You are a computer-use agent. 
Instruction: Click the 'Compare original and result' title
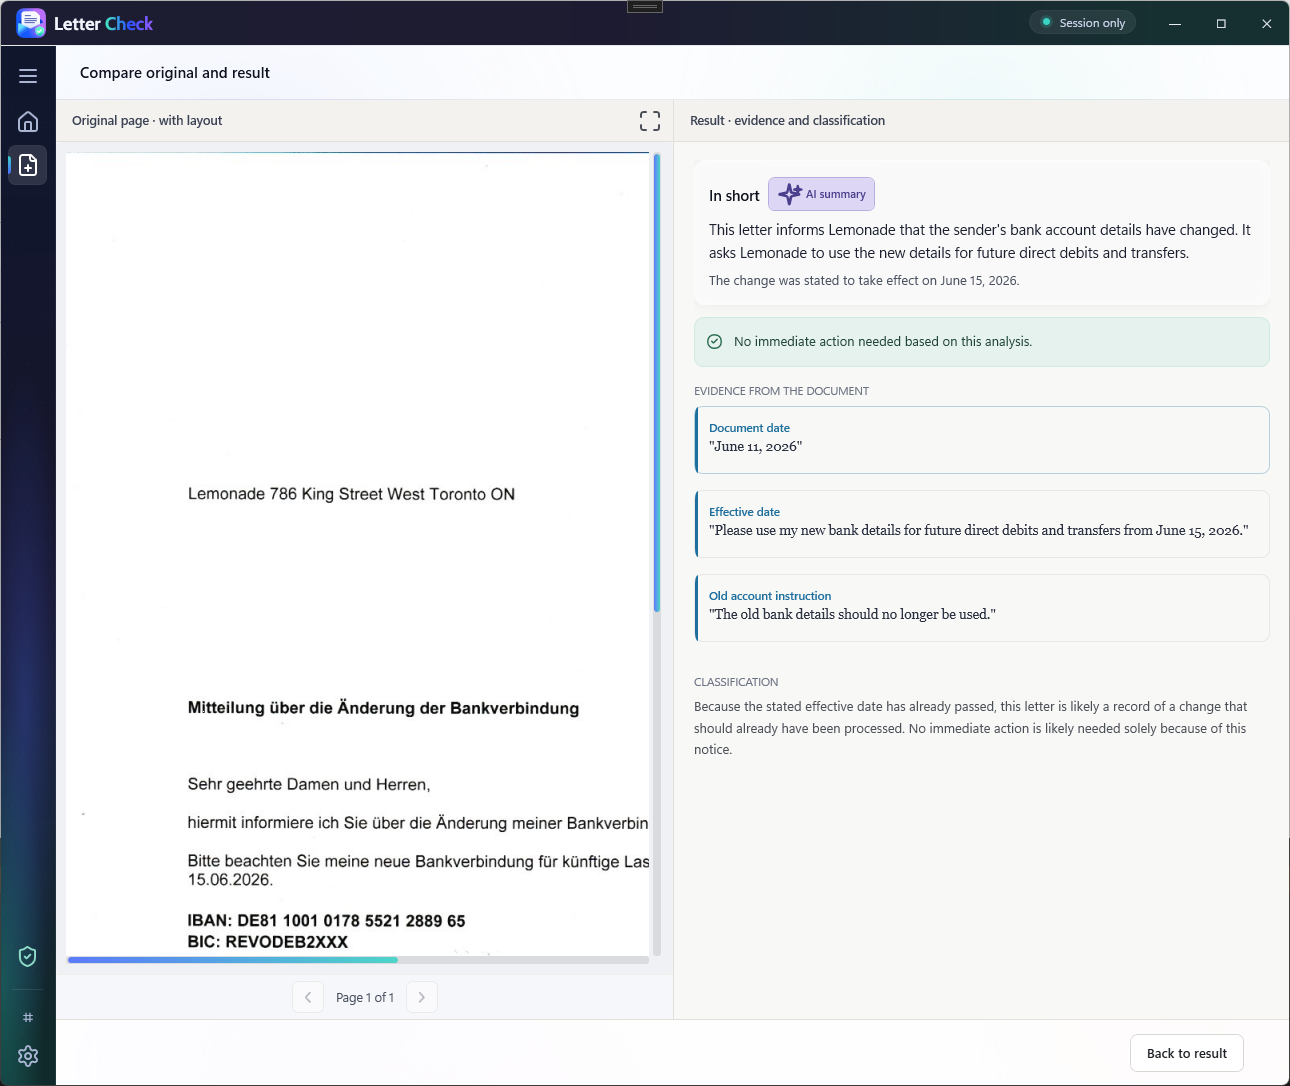pyautogui.click(x=175, y=73)
